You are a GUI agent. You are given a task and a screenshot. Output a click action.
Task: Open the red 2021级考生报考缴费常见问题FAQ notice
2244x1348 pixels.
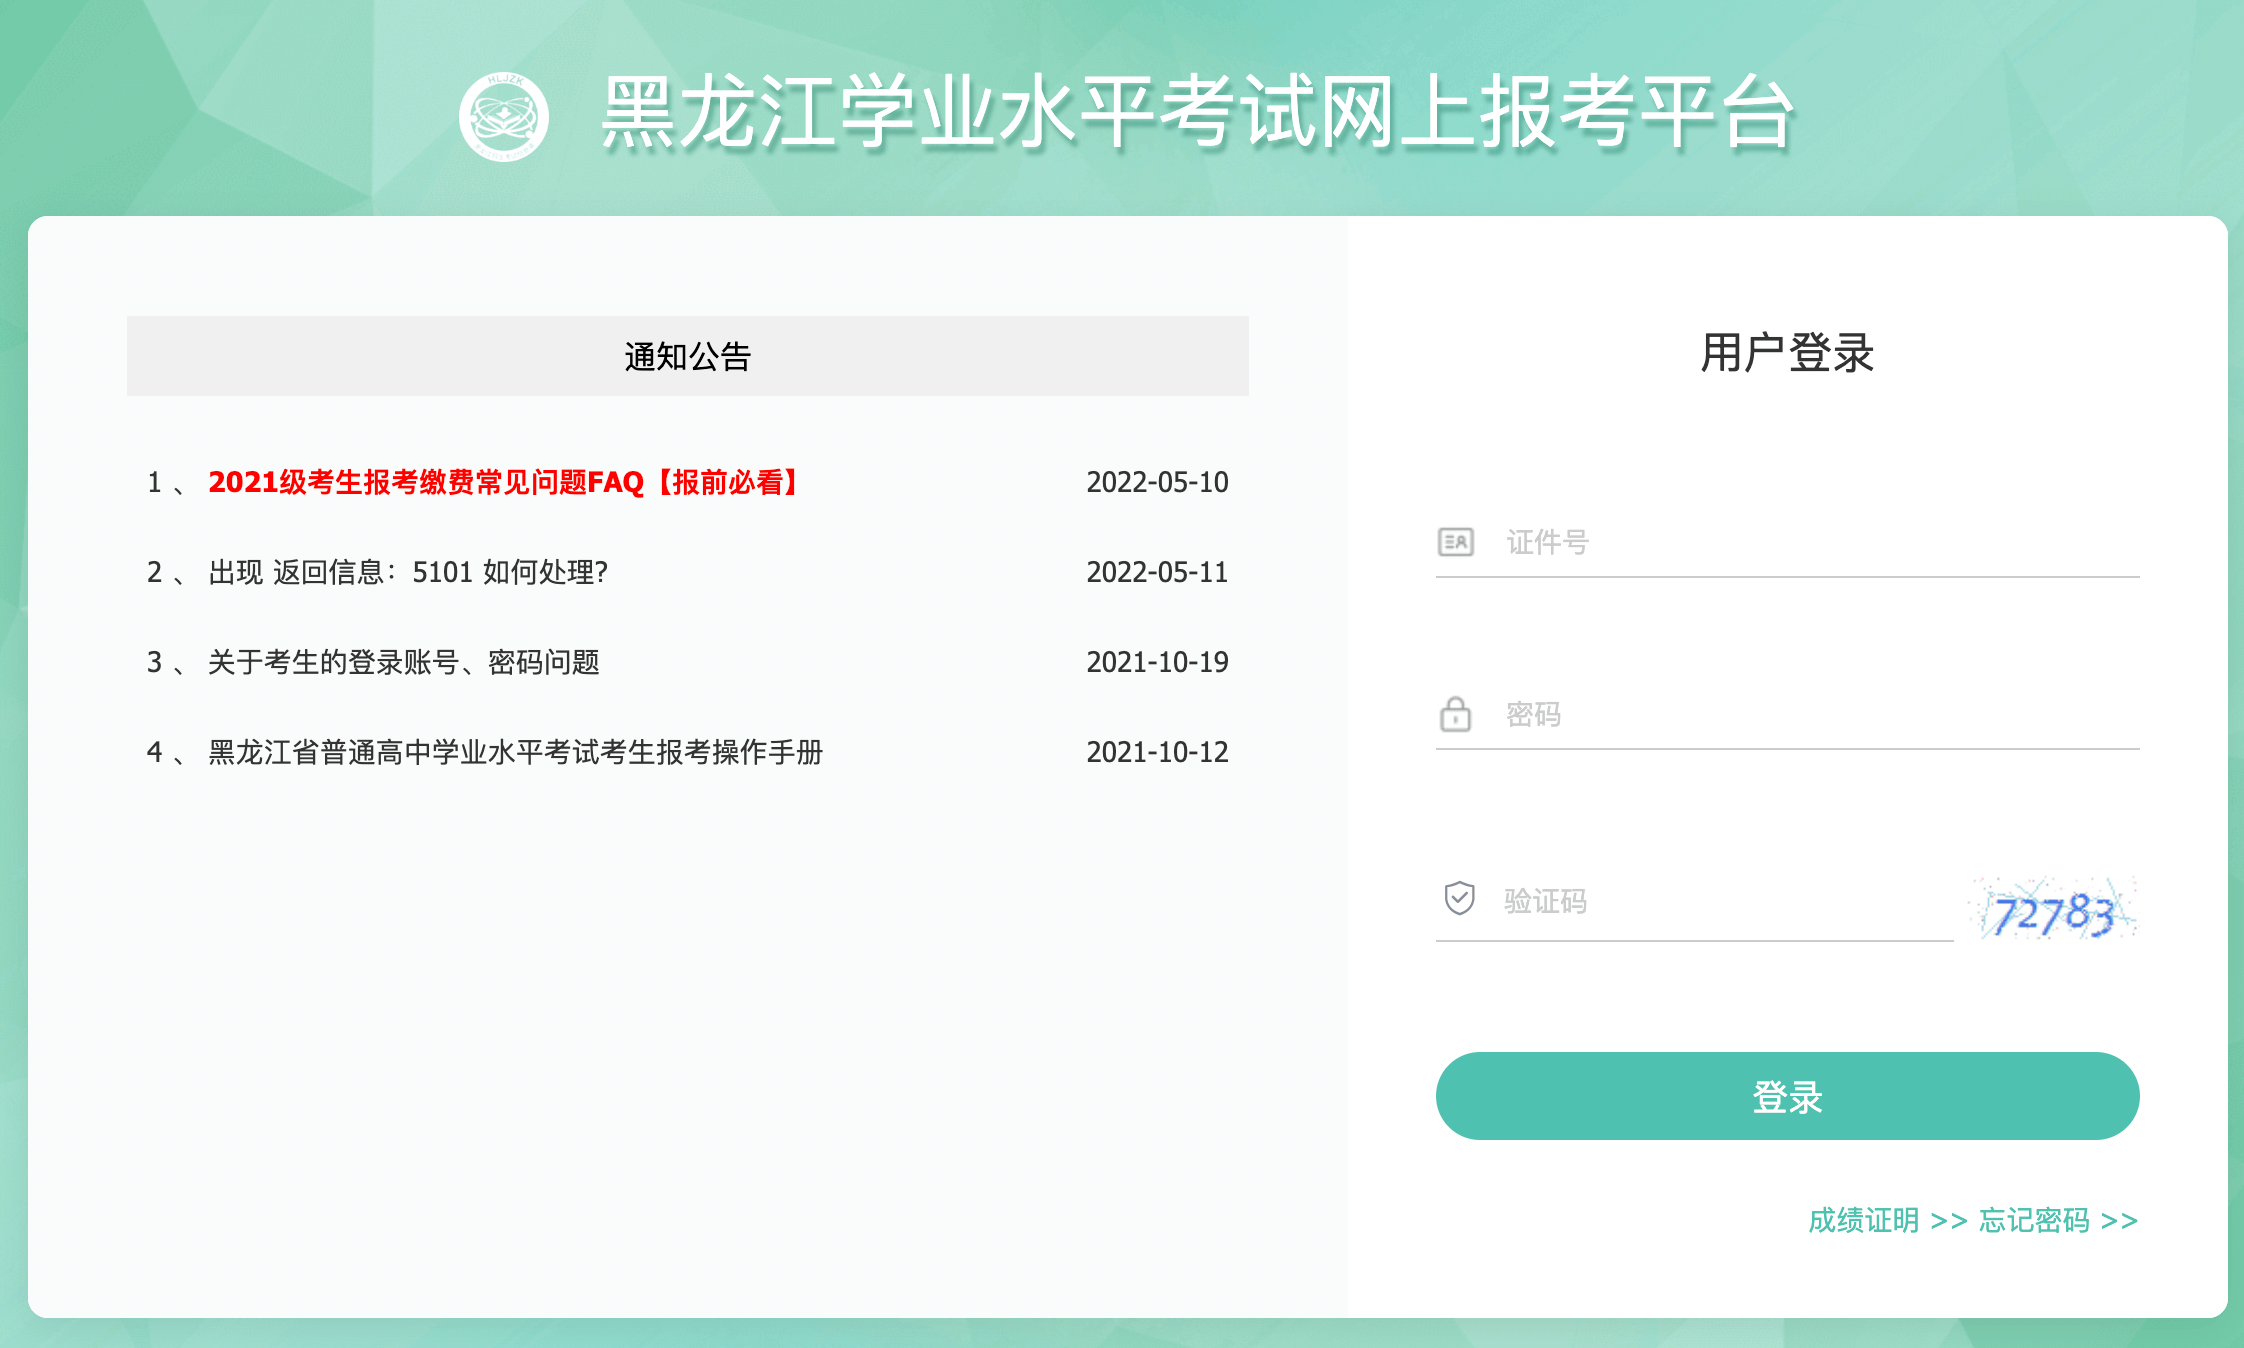tap(505, 482)
